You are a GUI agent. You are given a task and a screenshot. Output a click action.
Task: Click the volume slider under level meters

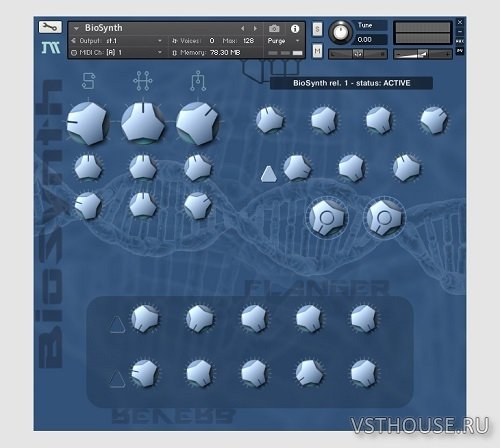[x=423, y=54]
